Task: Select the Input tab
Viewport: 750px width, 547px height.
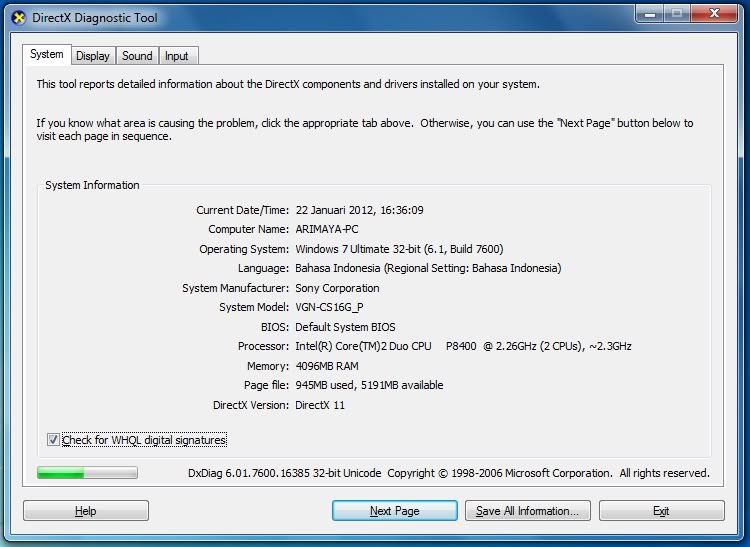Action: pyautogui.click(x=177, y=56)
